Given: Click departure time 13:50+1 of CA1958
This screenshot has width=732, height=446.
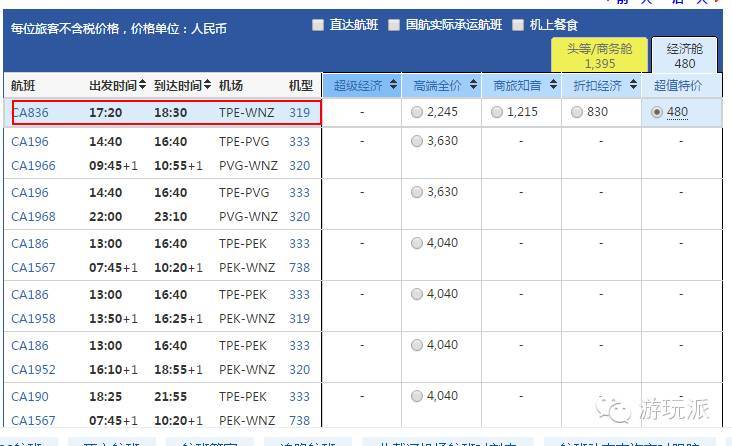Looking at the screenshot, I should tap(113, 319).
